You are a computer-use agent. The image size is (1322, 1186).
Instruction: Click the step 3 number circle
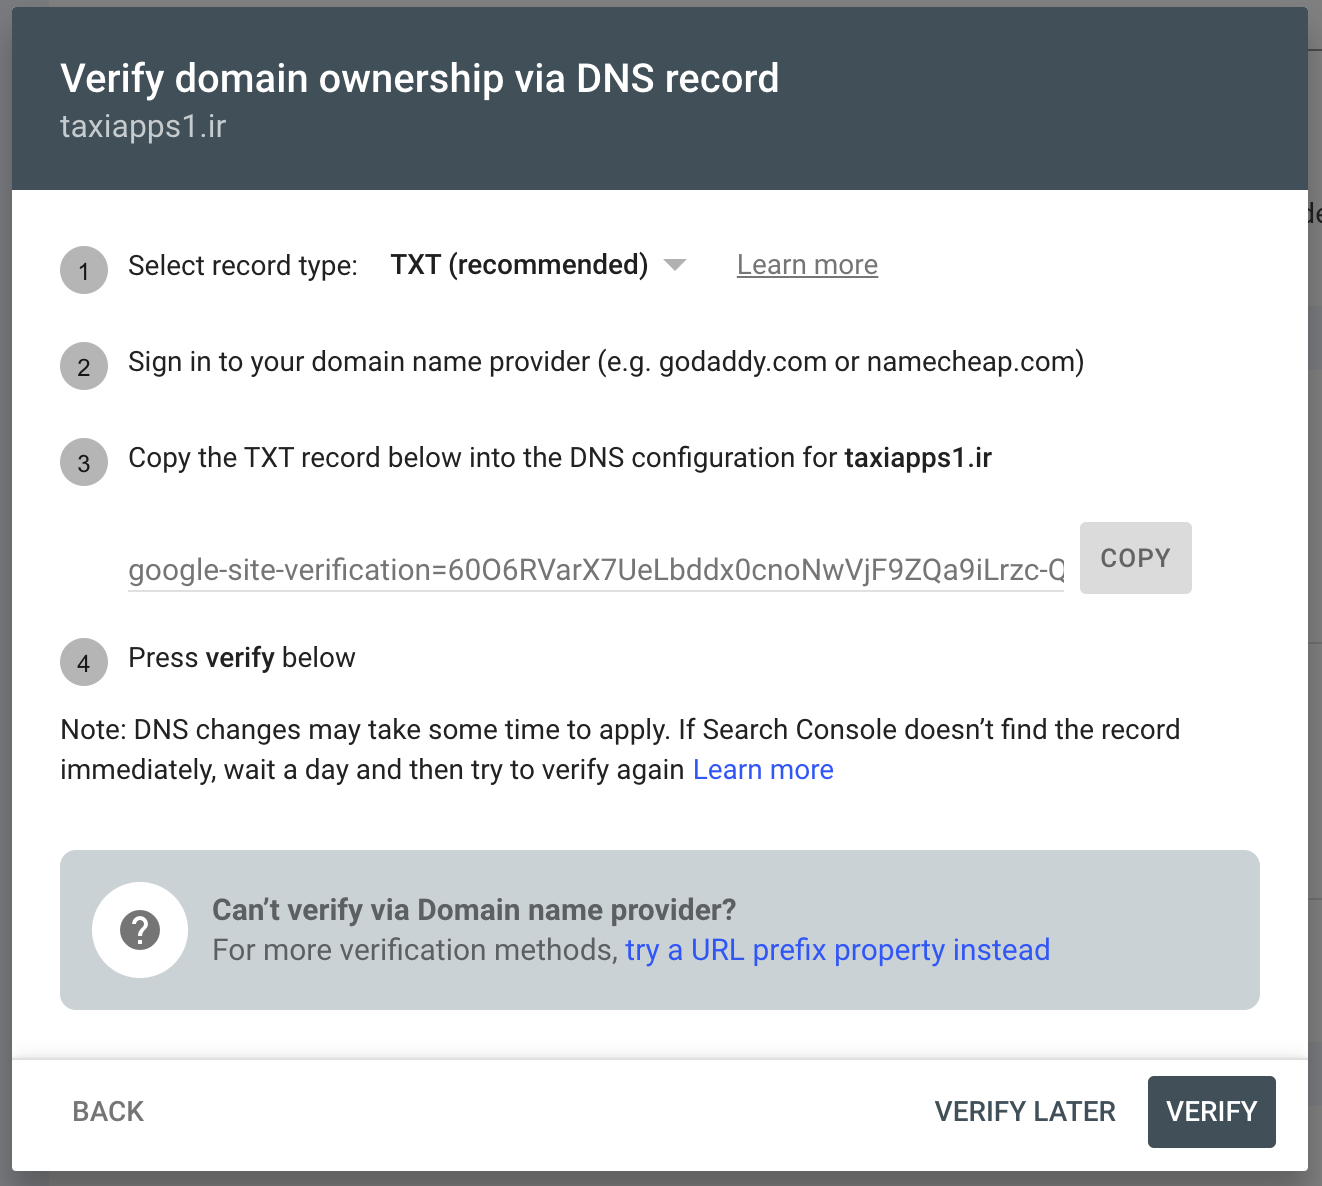coord(84,462)
